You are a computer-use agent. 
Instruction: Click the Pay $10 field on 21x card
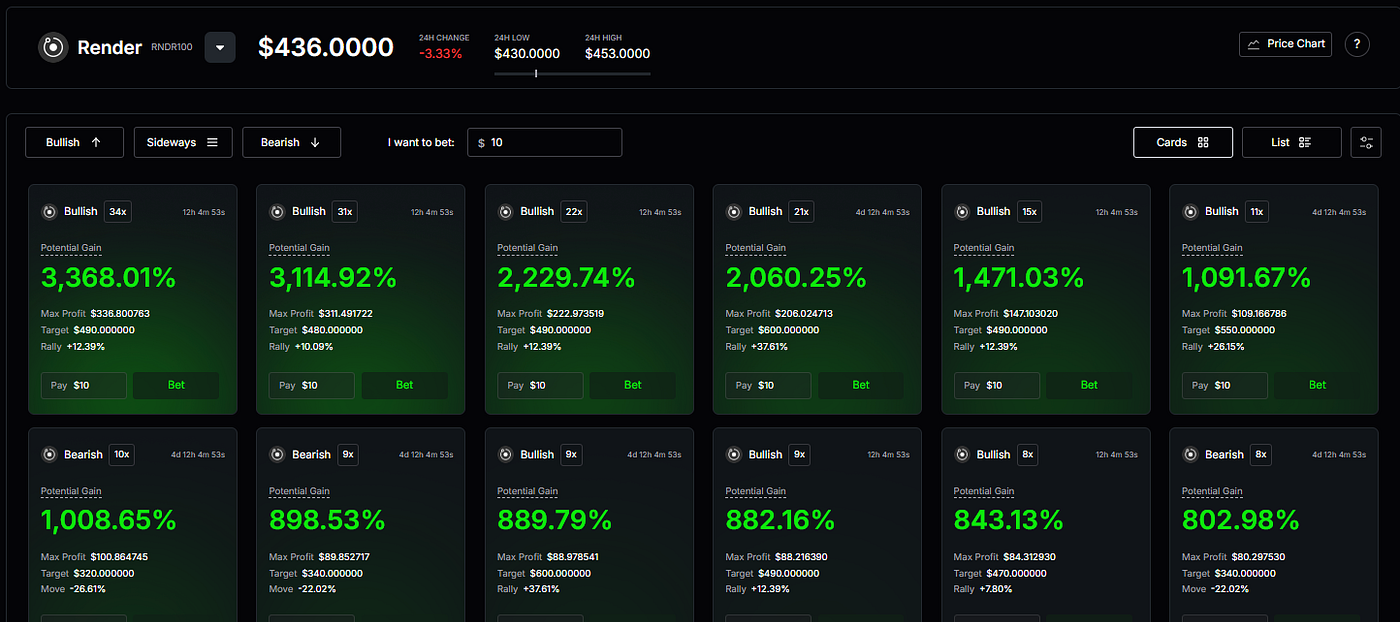(x=768, y=385)
